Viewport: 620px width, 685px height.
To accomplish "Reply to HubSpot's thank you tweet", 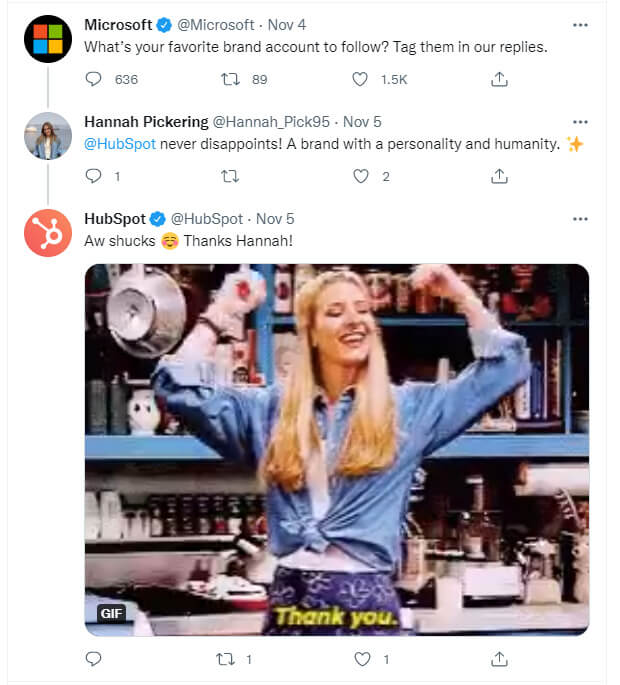I will point(94,659).
